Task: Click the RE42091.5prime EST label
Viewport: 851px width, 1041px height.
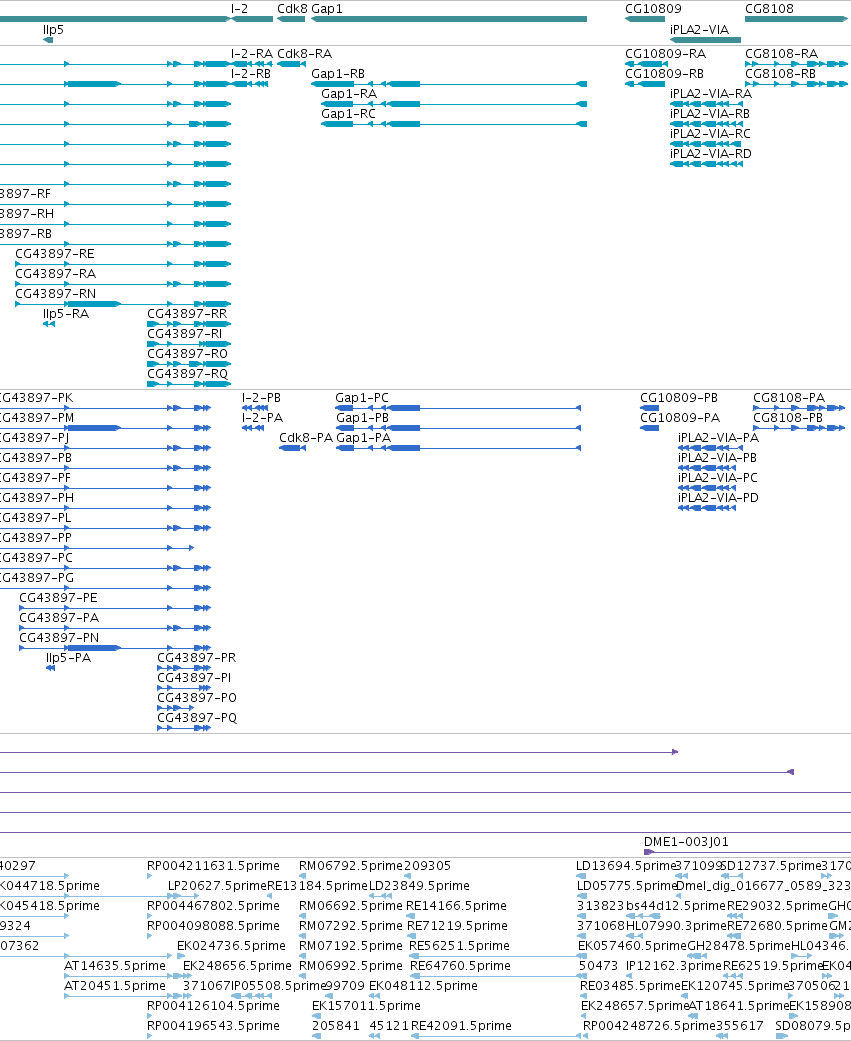Action: (461, 1026)
